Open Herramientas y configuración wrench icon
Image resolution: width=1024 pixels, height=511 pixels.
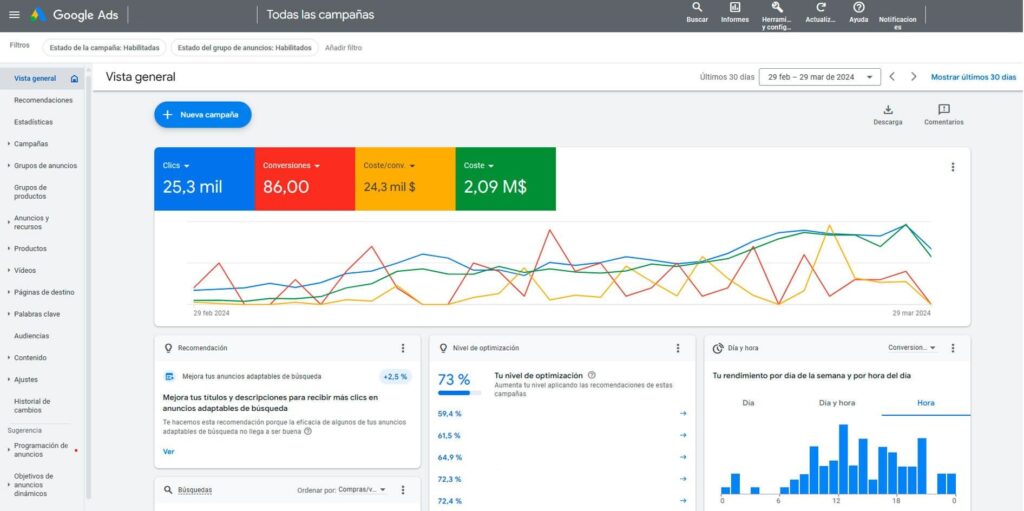777,8
